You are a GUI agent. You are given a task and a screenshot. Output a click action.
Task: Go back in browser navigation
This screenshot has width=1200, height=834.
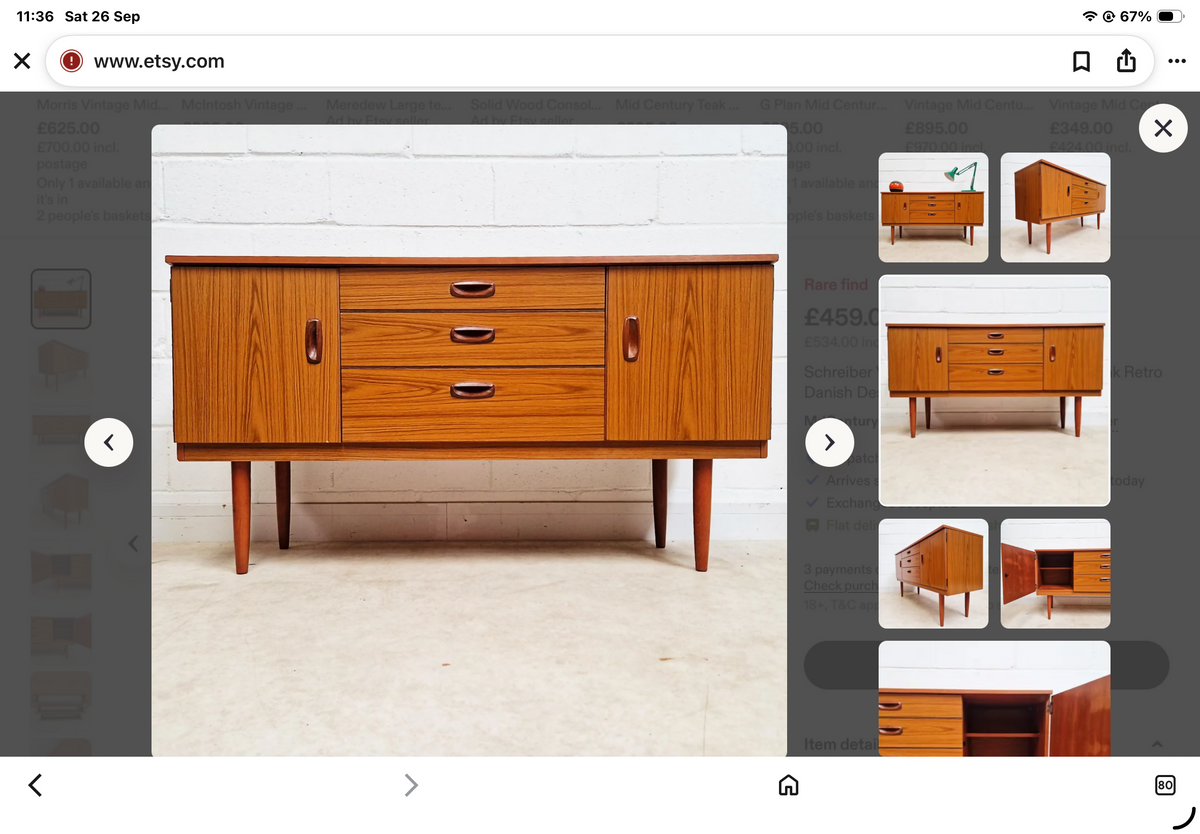(x=35, y=786)
